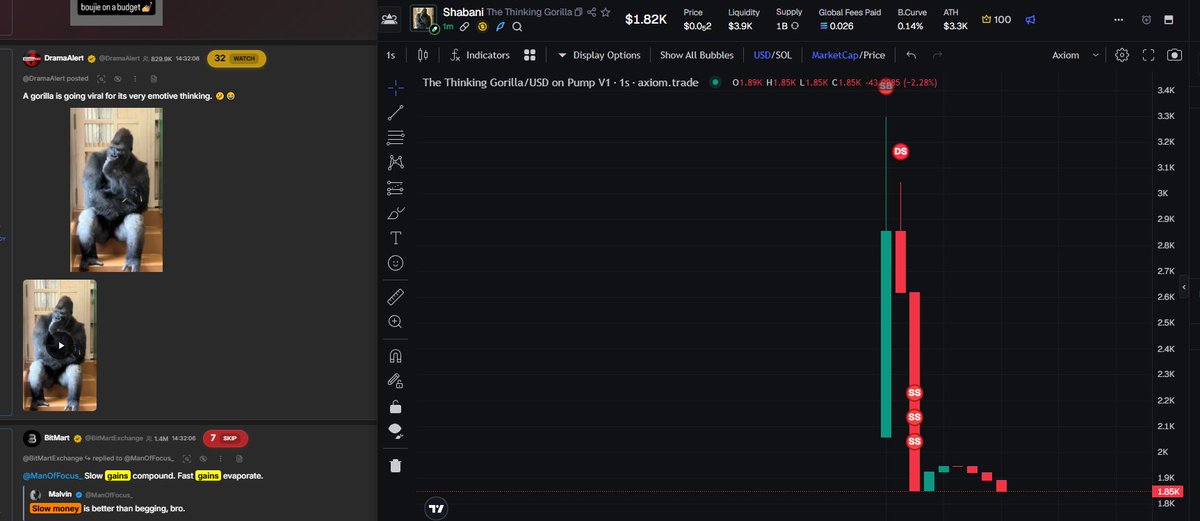Image resolution: width=1200 pixels, height=521 pixels.
Task: Toggle lock all drawings padlock
Action: (395, 406)
